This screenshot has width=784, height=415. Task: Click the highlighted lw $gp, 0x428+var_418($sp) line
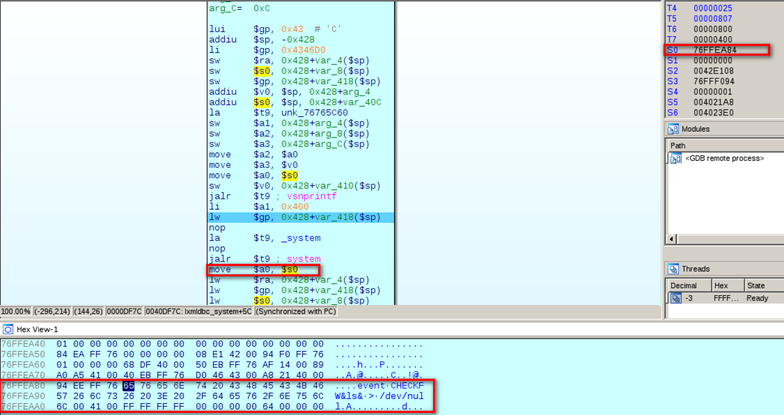tap(301, 218)
